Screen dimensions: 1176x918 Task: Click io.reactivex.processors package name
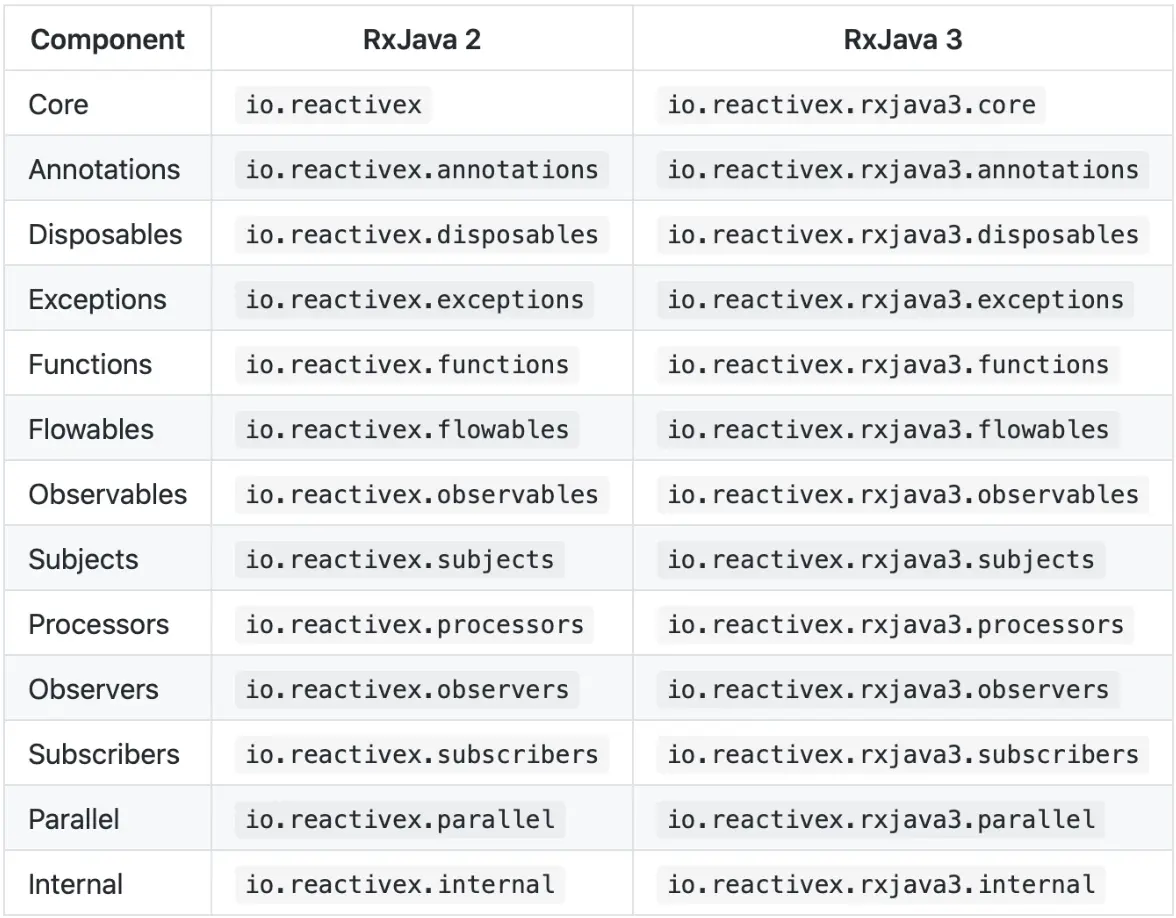tap(414, 625)
